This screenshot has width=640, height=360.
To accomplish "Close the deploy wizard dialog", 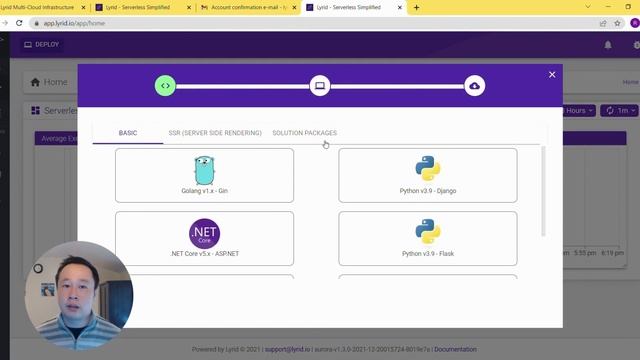I will pyautogui.click(x=552, y=75).
